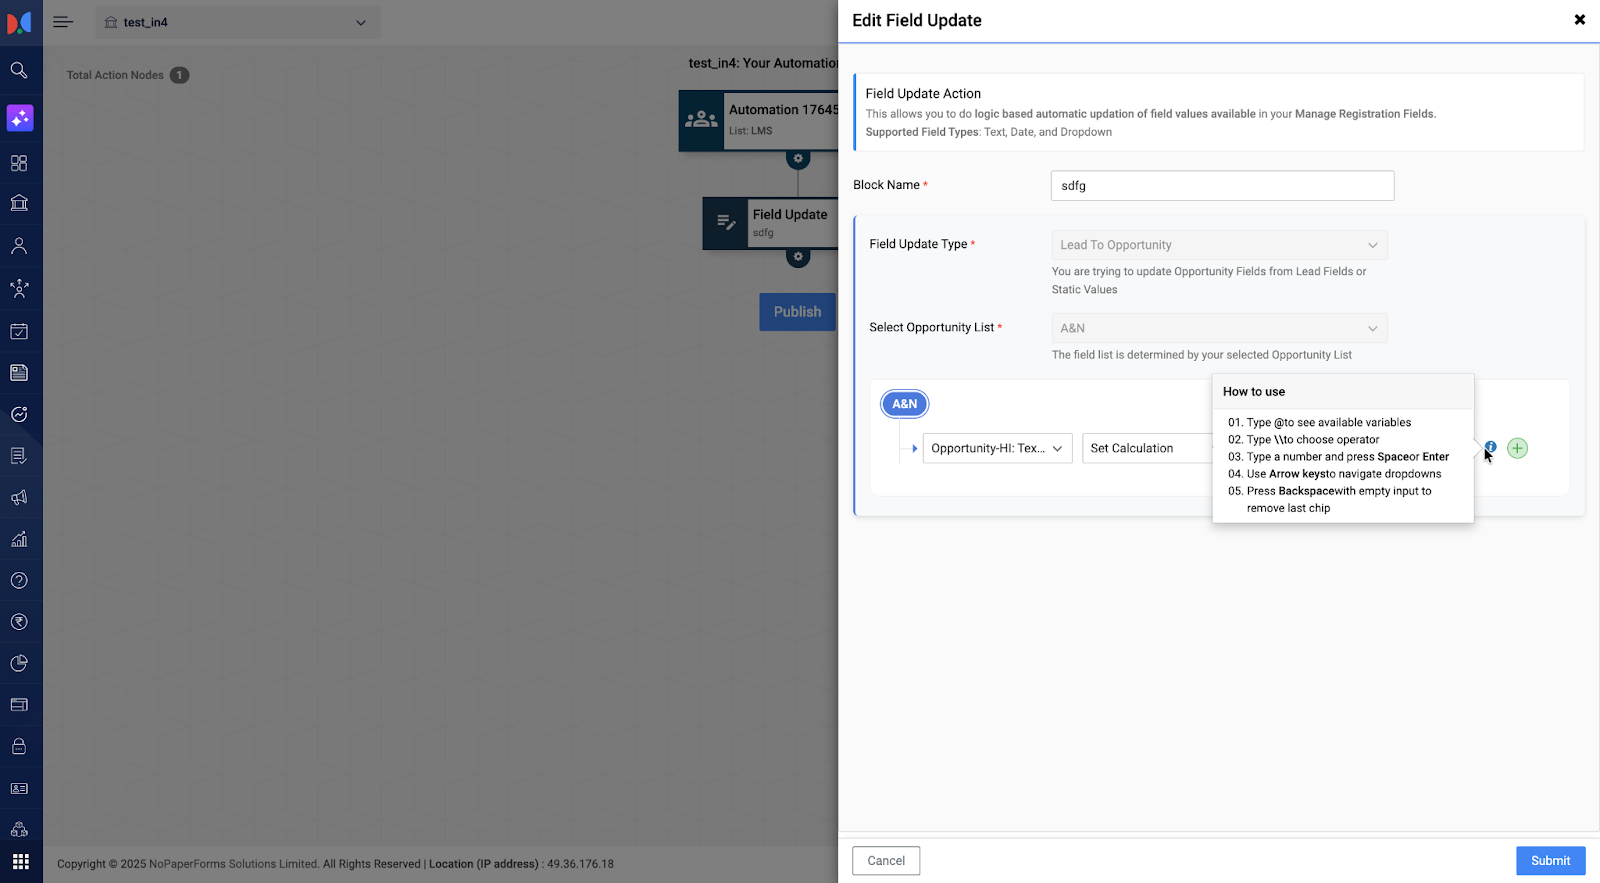Open the Select Opportunity List dropdown

[x=1218, y=328]
